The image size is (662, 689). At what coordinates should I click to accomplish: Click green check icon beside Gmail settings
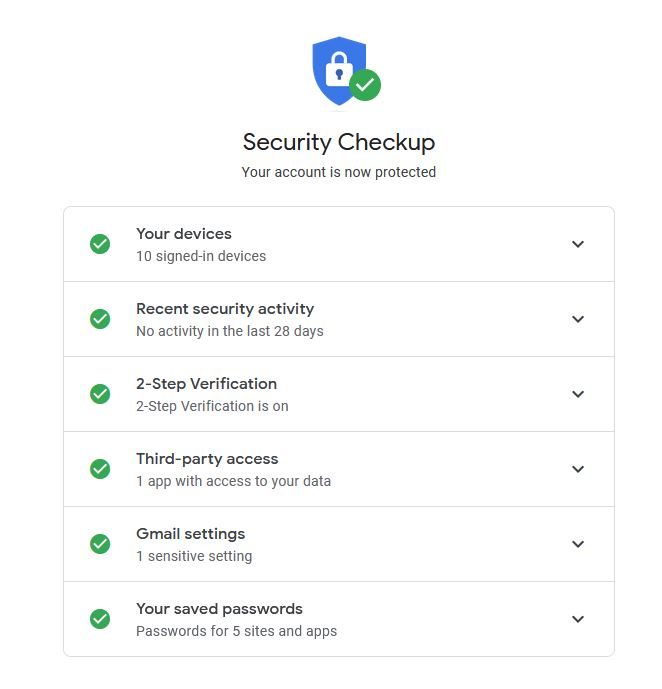coord(100,544)
